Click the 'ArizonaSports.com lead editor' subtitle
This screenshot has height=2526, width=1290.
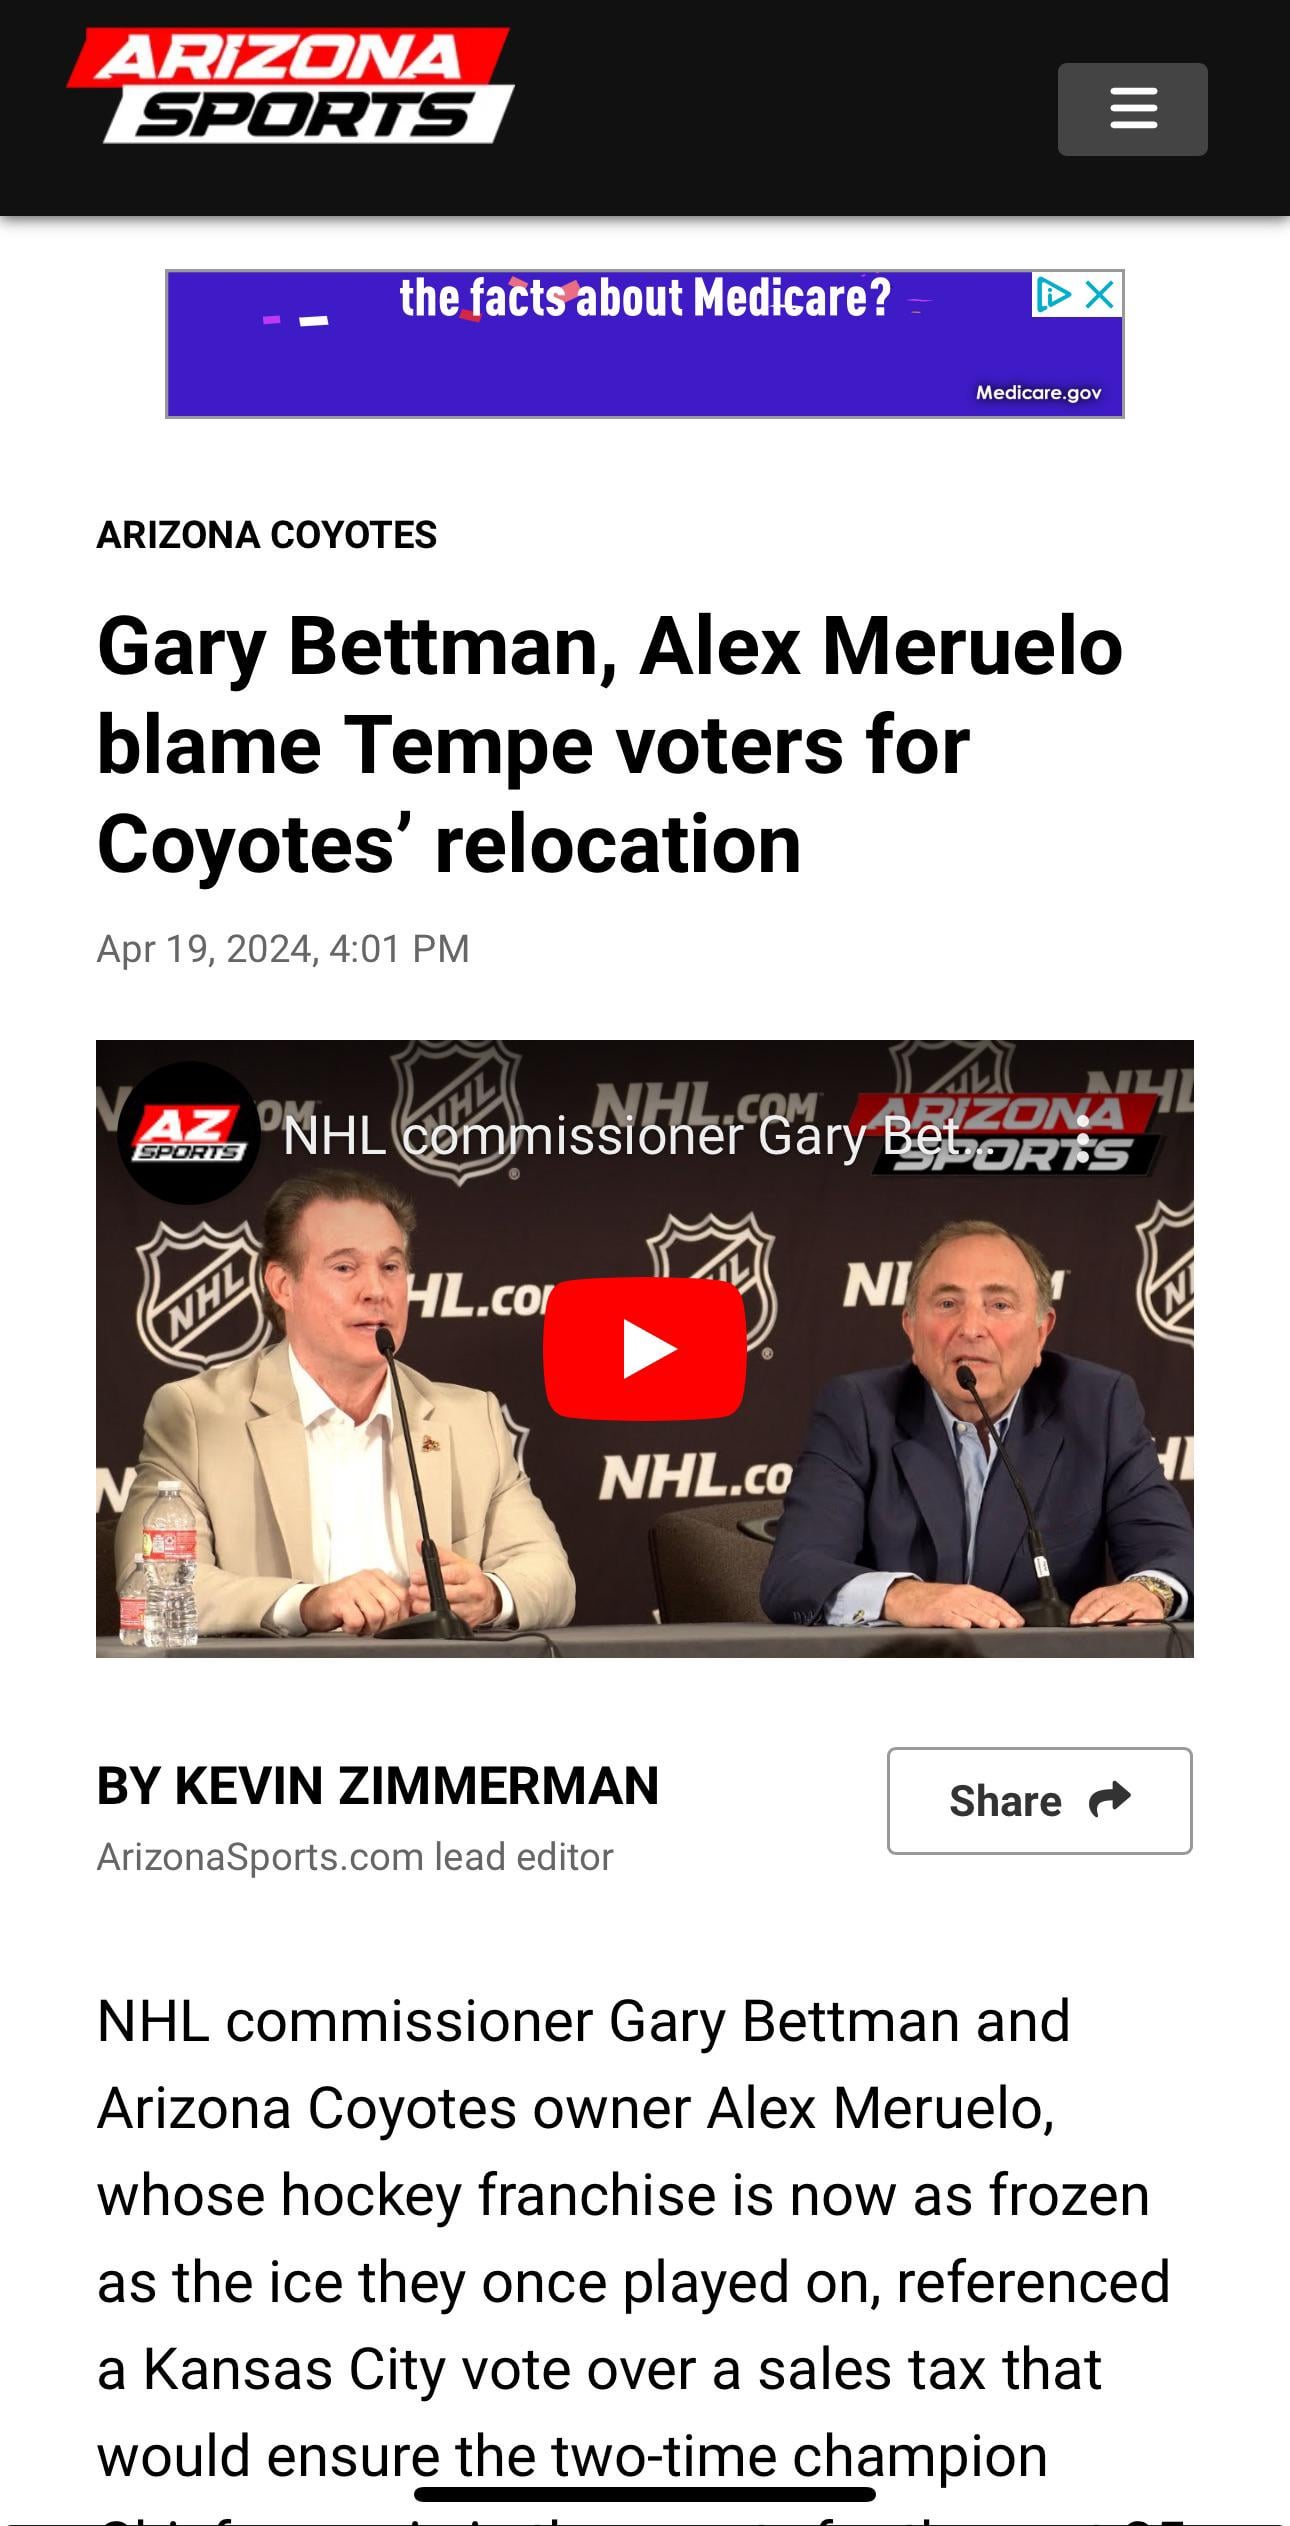tap(354, 1857)
